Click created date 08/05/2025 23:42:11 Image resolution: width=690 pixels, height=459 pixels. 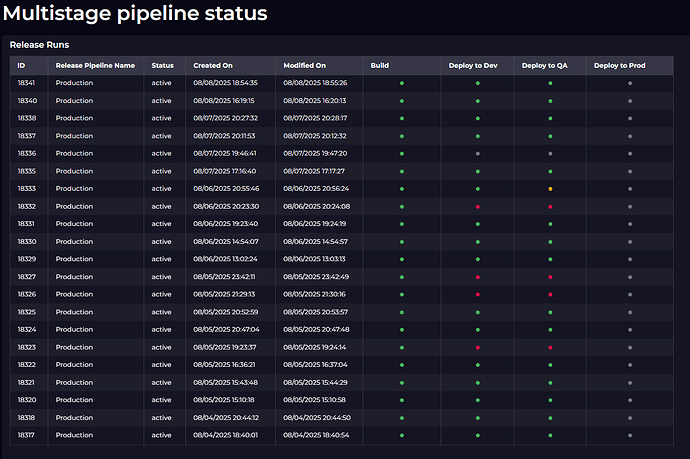pos(224,276)
